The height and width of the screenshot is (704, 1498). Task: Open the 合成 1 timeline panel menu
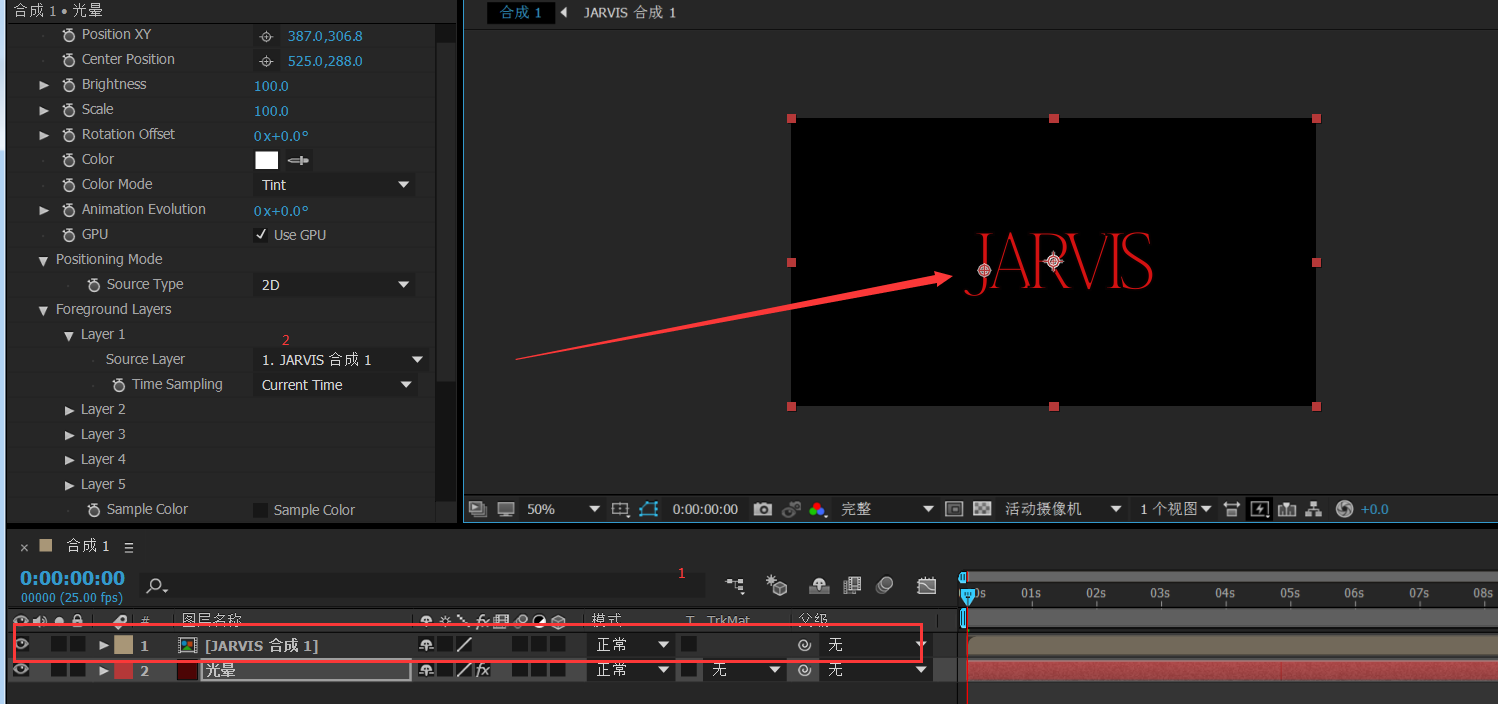[128, 547]
